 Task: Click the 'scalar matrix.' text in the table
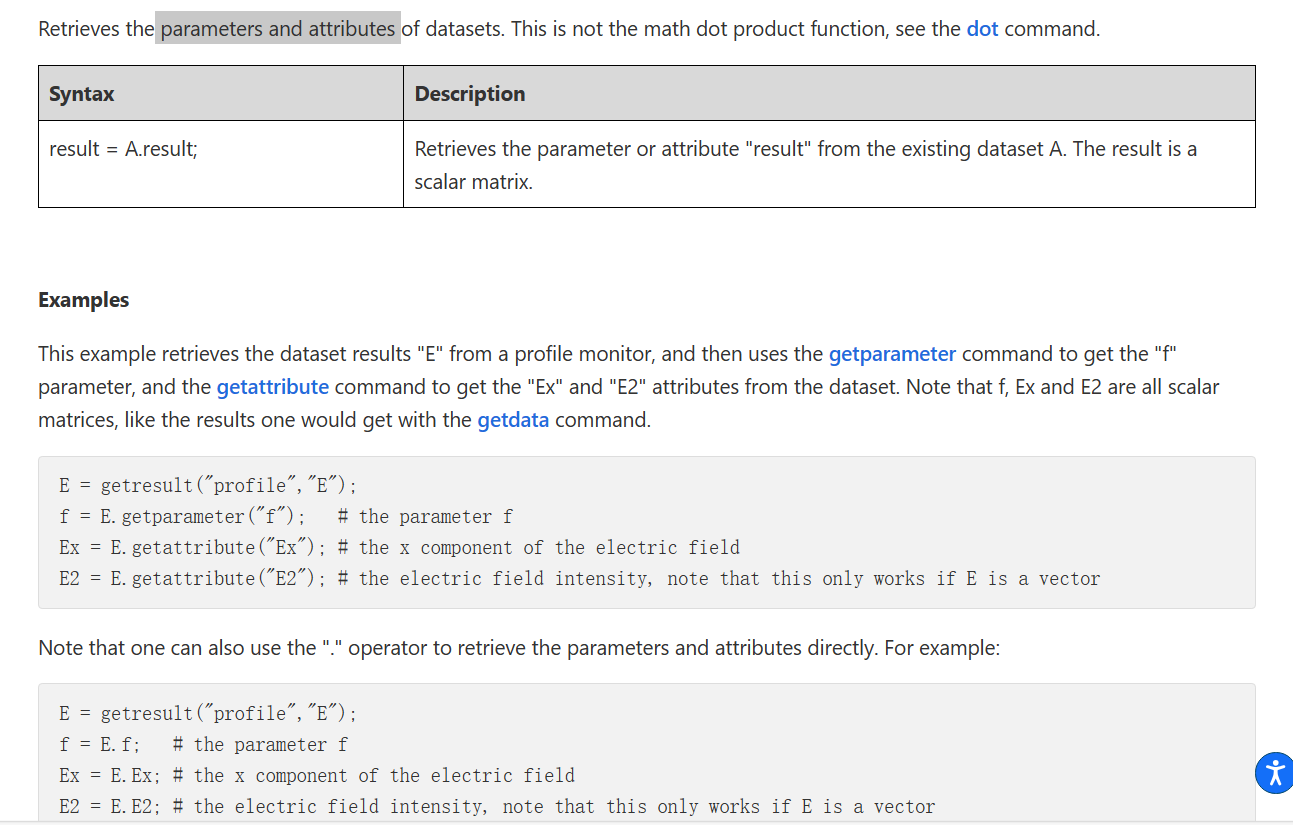tap(473, 183)
